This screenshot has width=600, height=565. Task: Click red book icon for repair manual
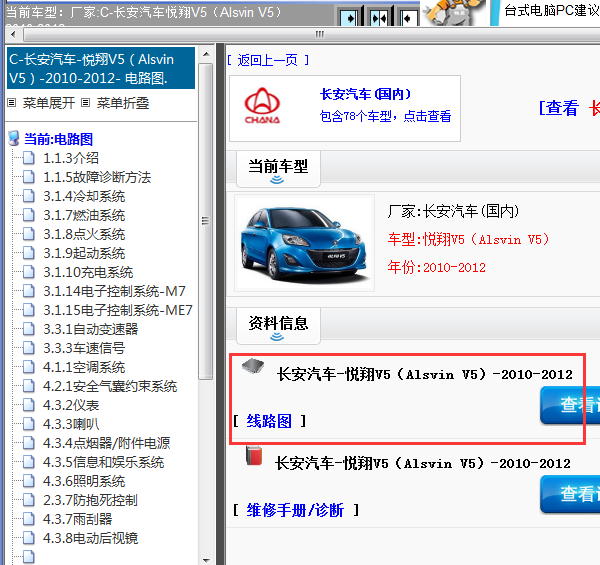tap(254, 456)
